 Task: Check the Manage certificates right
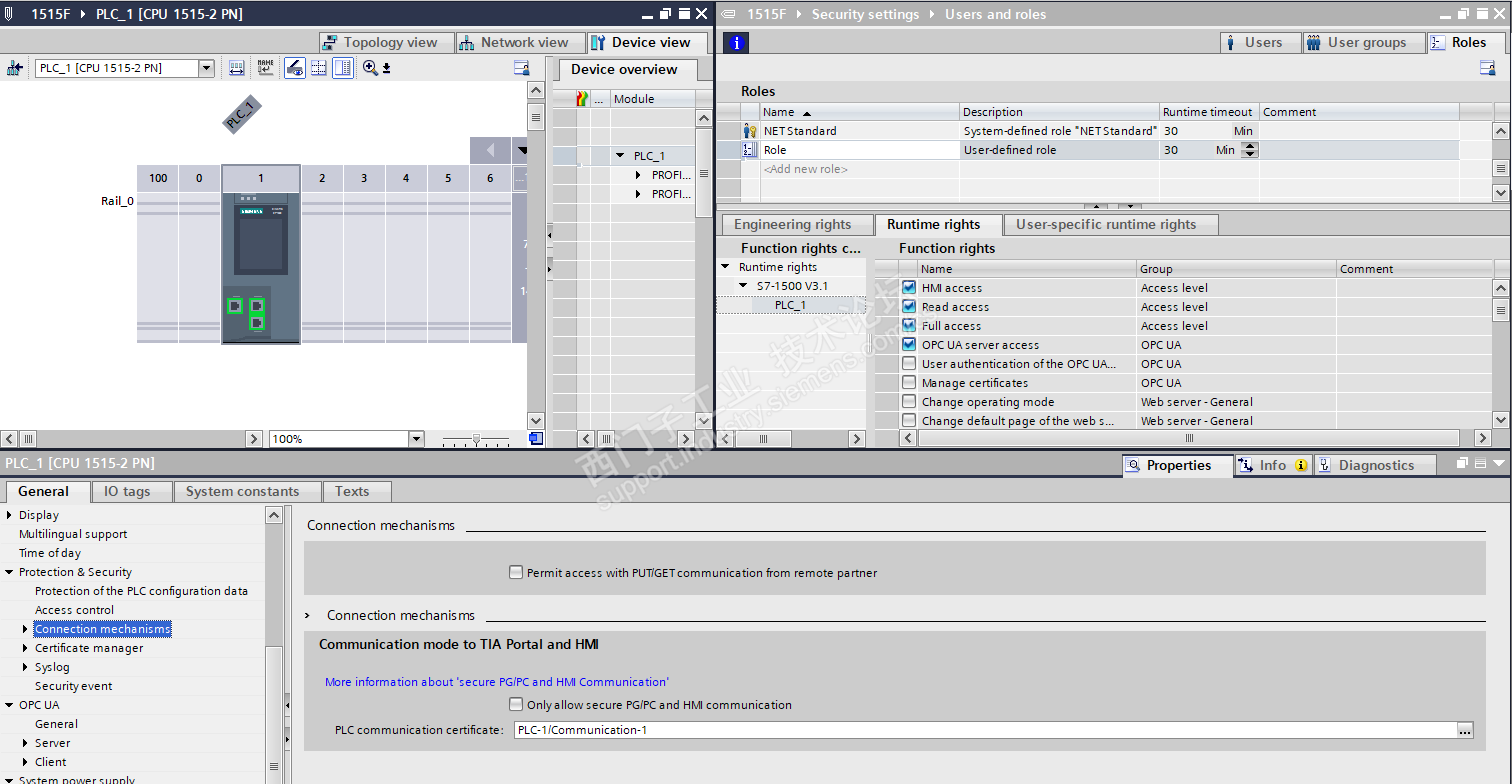pos(908,383)
